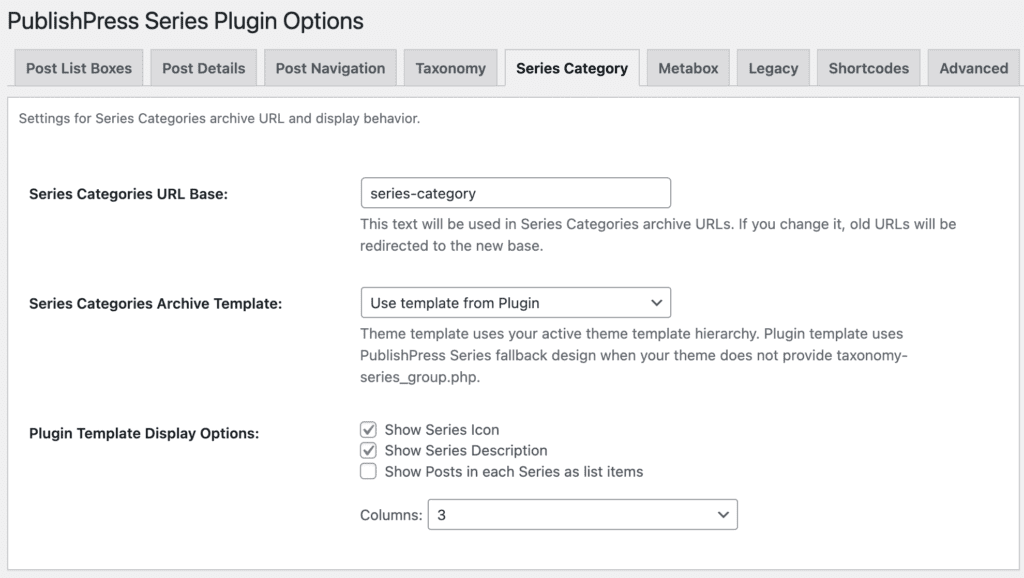Screen dimensions: 1024x578
Task: Switch to the Shortcodes tab
Action: (868, 68)
